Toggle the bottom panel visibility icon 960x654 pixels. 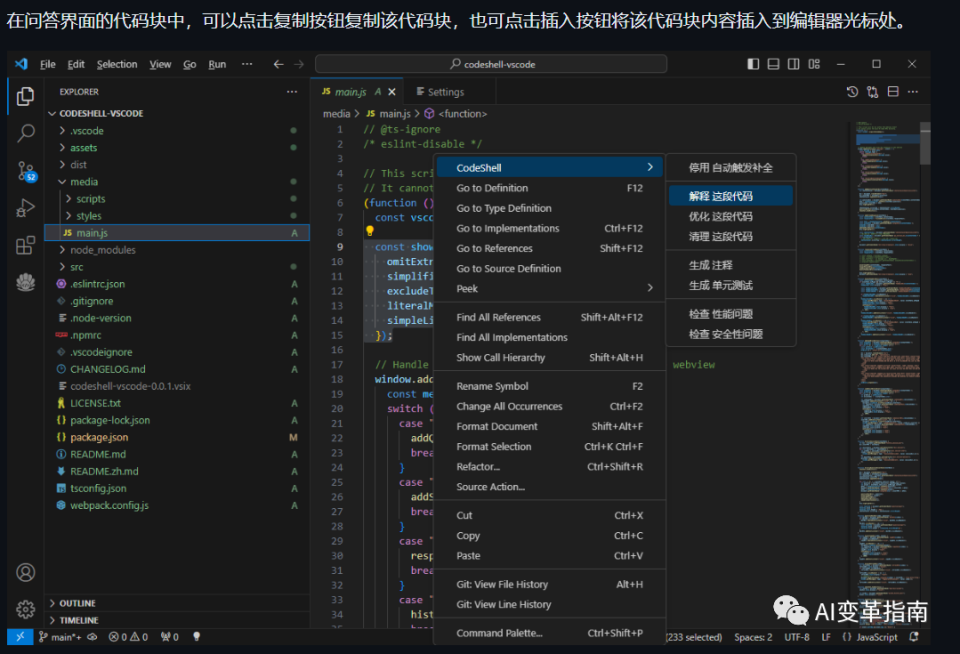(x=772, y=64)
